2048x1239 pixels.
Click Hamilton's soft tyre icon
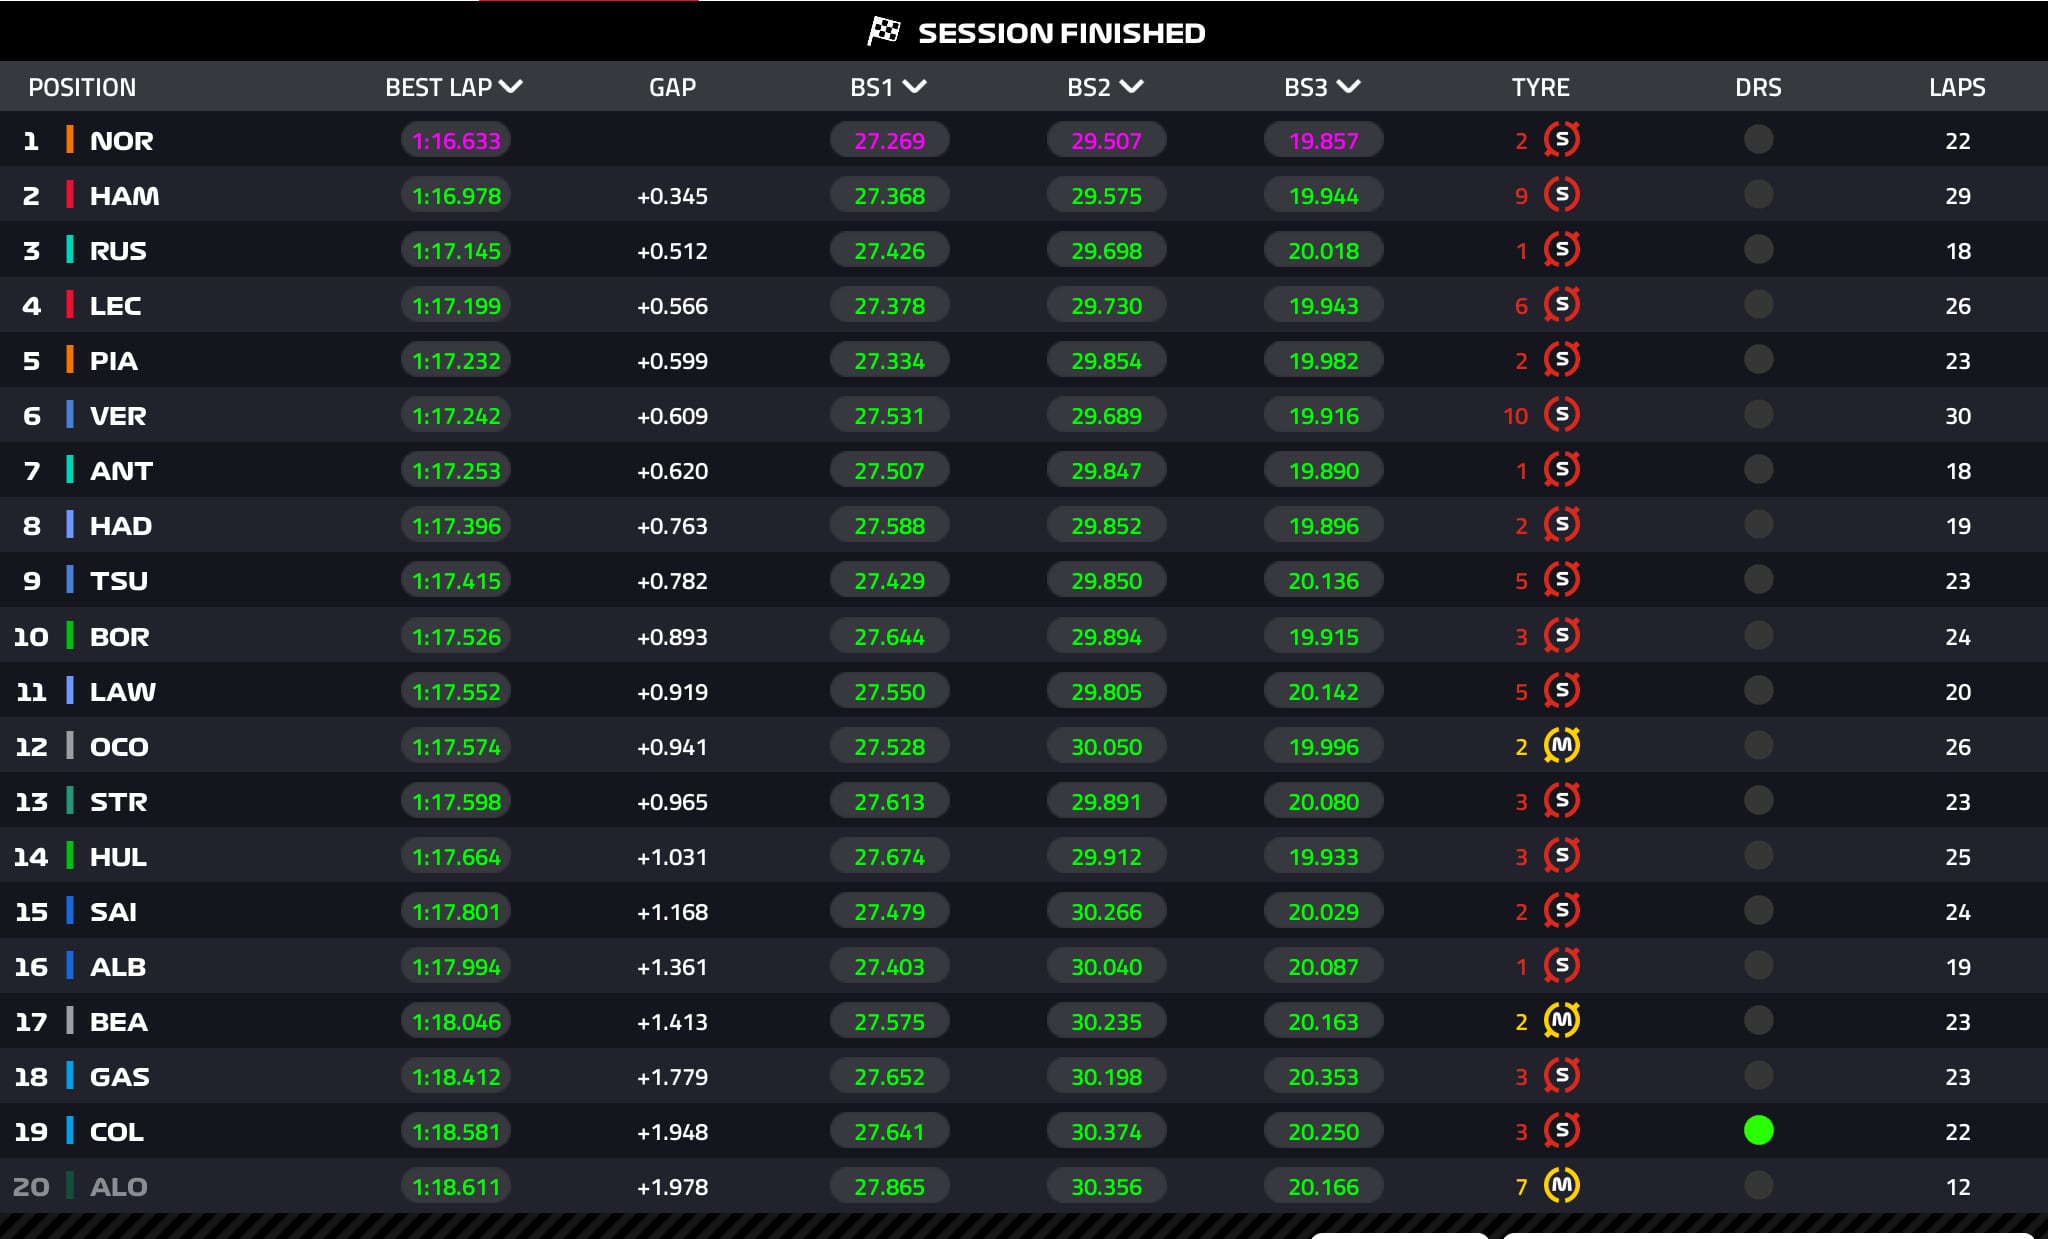coord(1561,194)
